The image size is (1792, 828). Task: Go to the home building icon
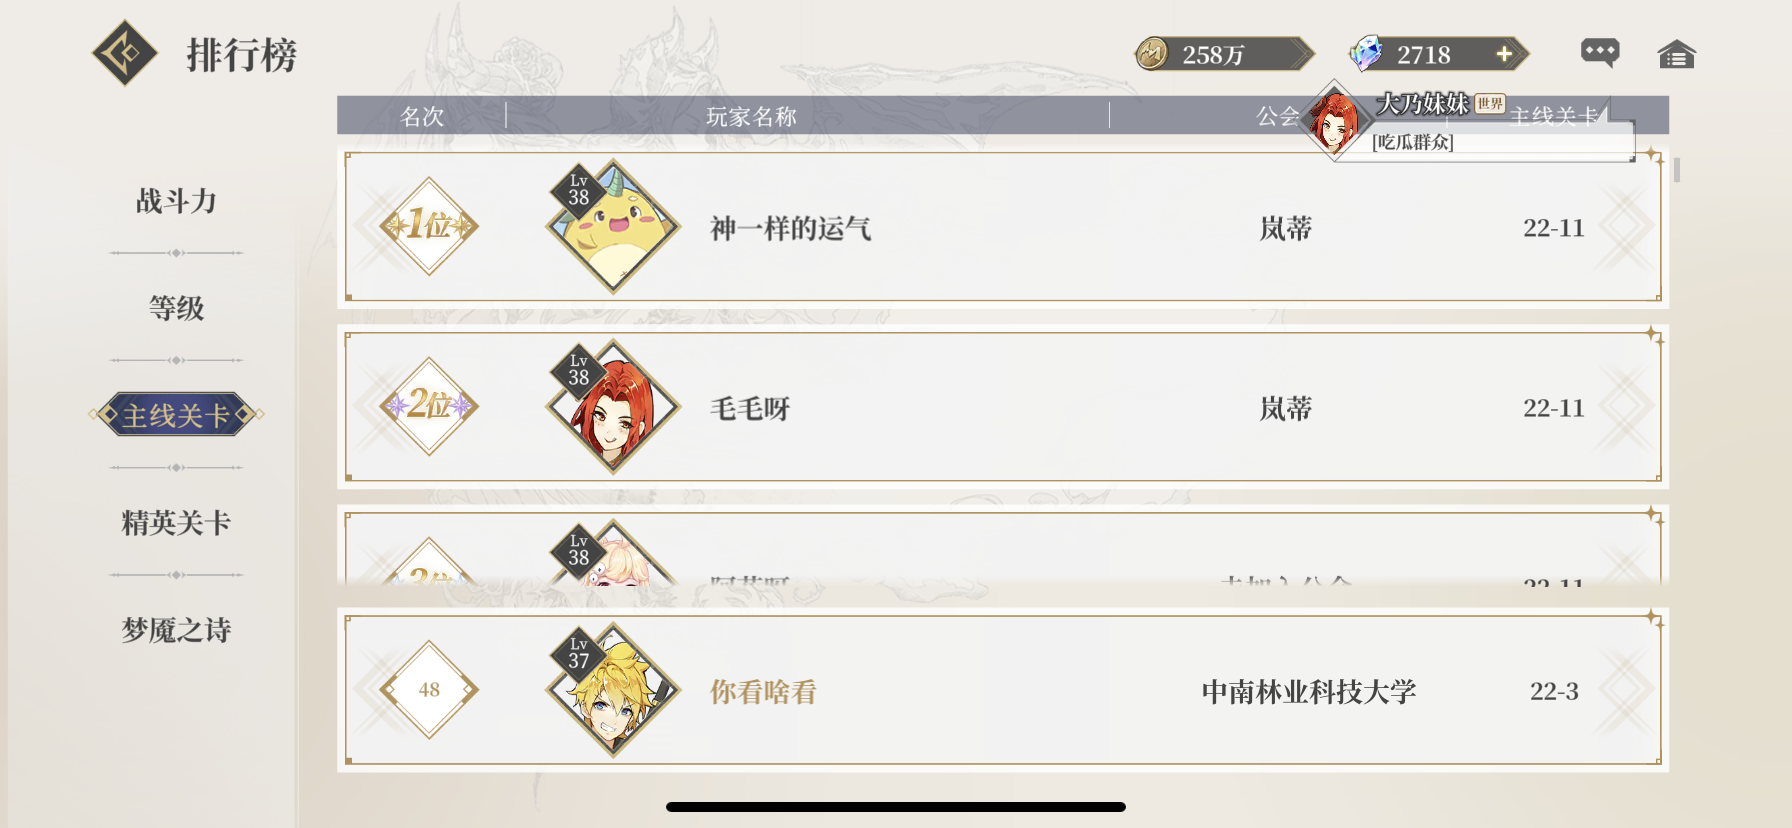tap(1677, 54)
